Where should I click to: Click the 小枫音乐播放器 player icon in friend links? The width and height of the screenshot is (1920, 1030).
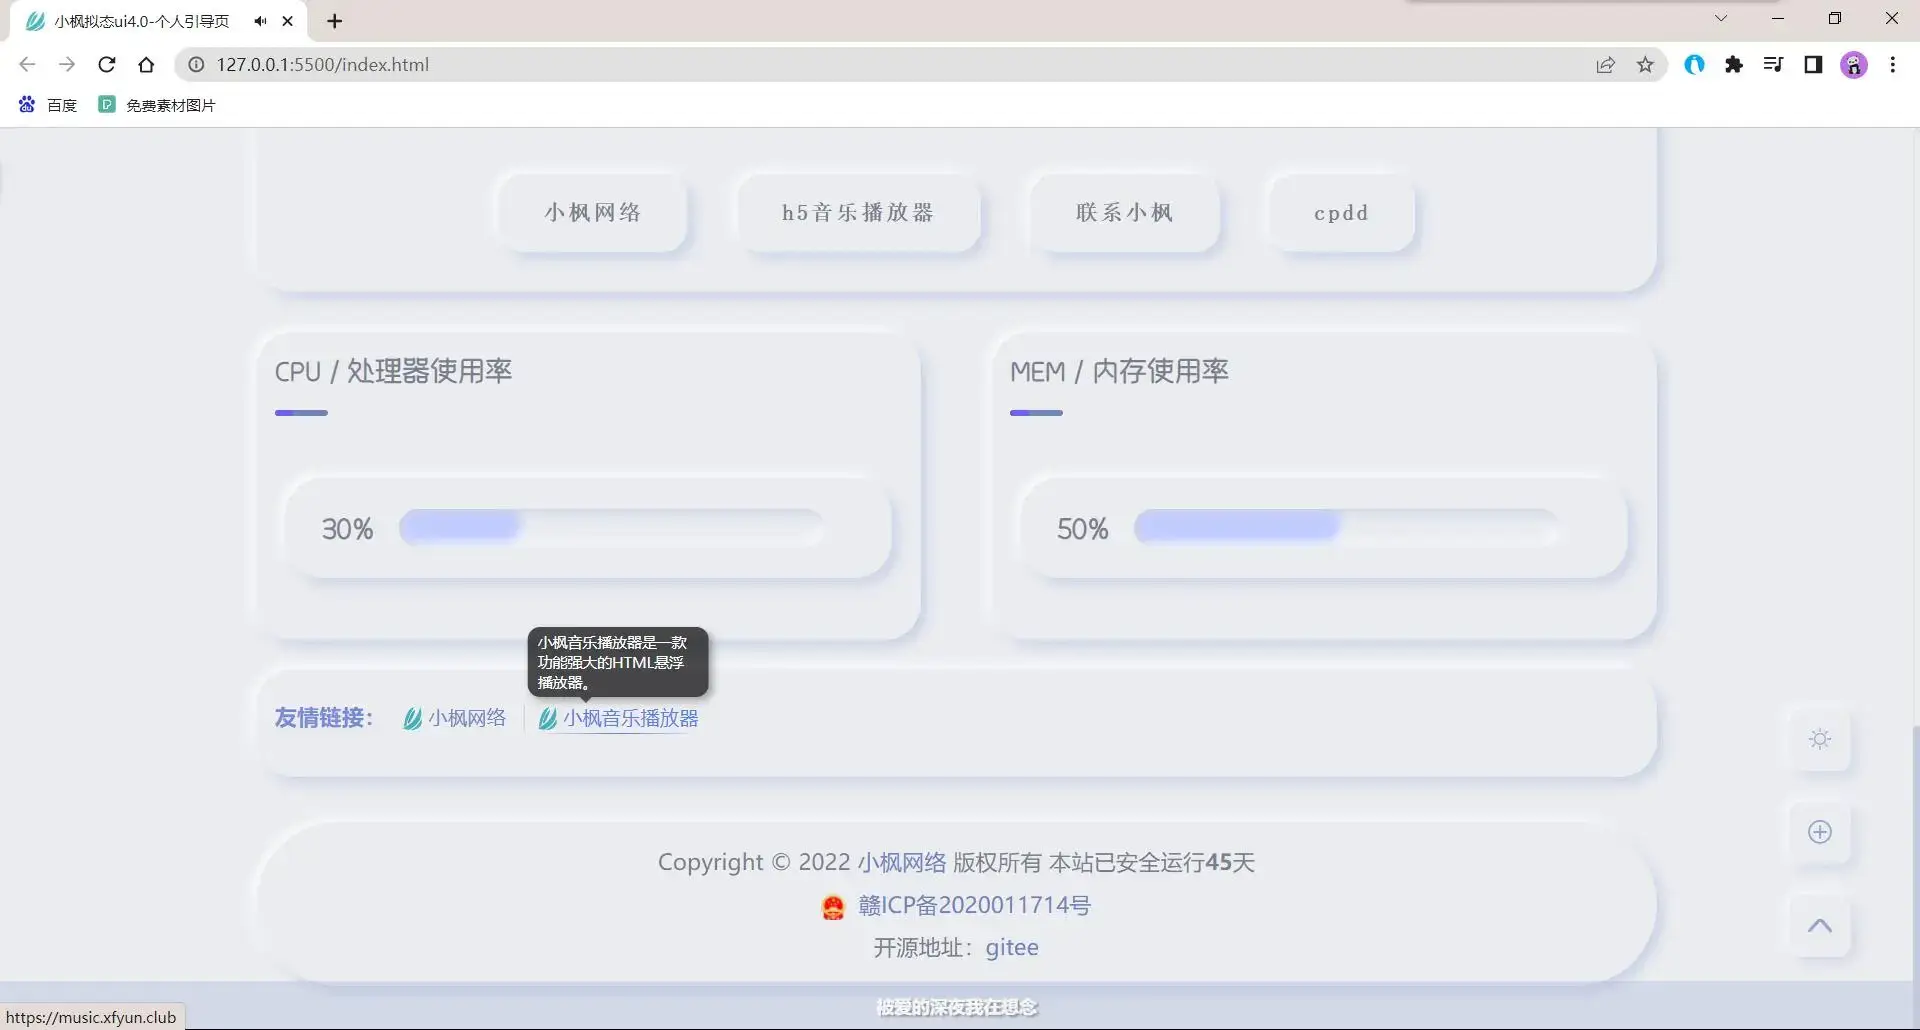coord(546,718)
